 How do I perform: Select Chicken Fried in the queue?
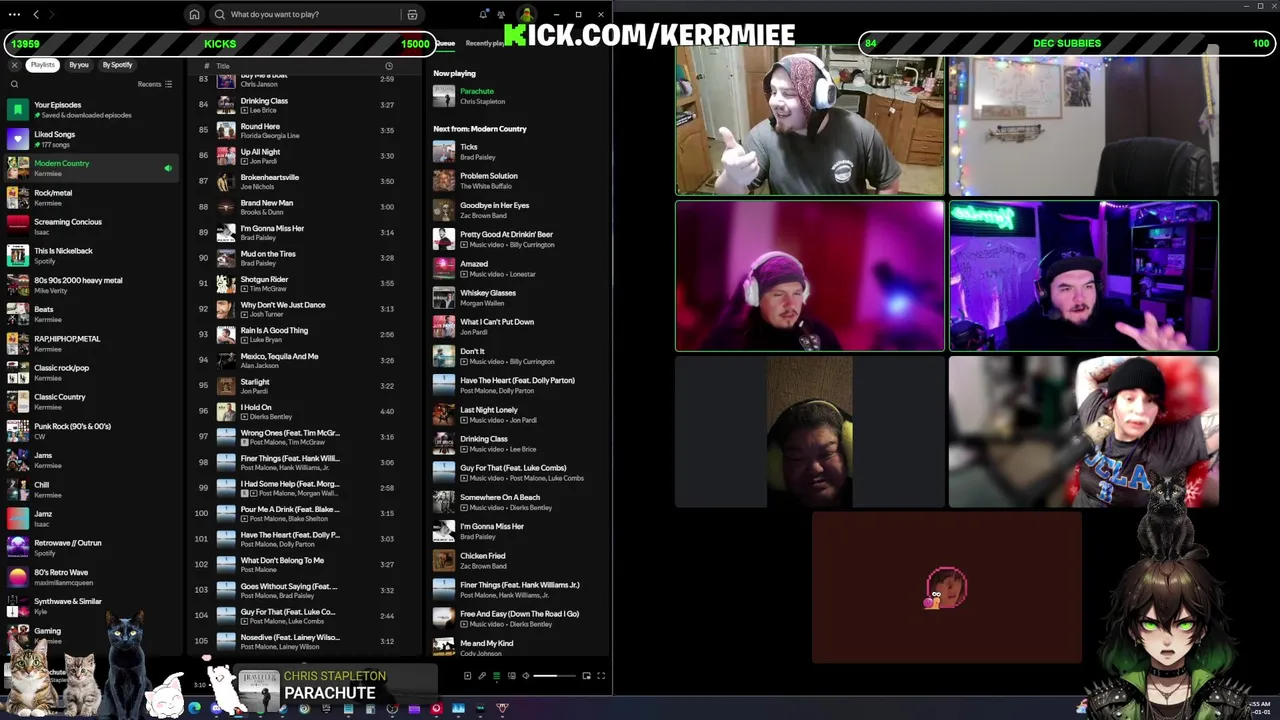click(x=518, y=560)
